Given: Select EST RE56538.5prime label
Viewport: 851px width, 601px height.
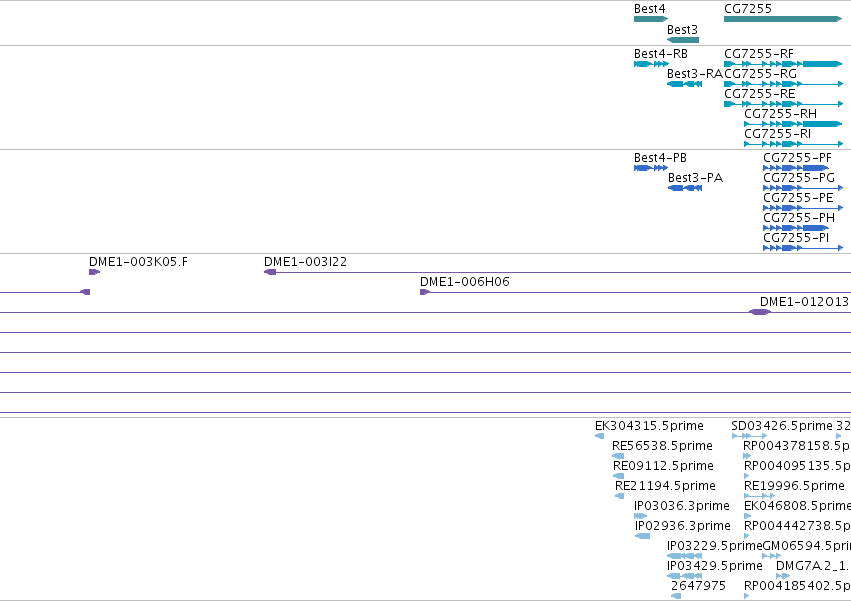Looking at the screenshot, I should point(662,446).
